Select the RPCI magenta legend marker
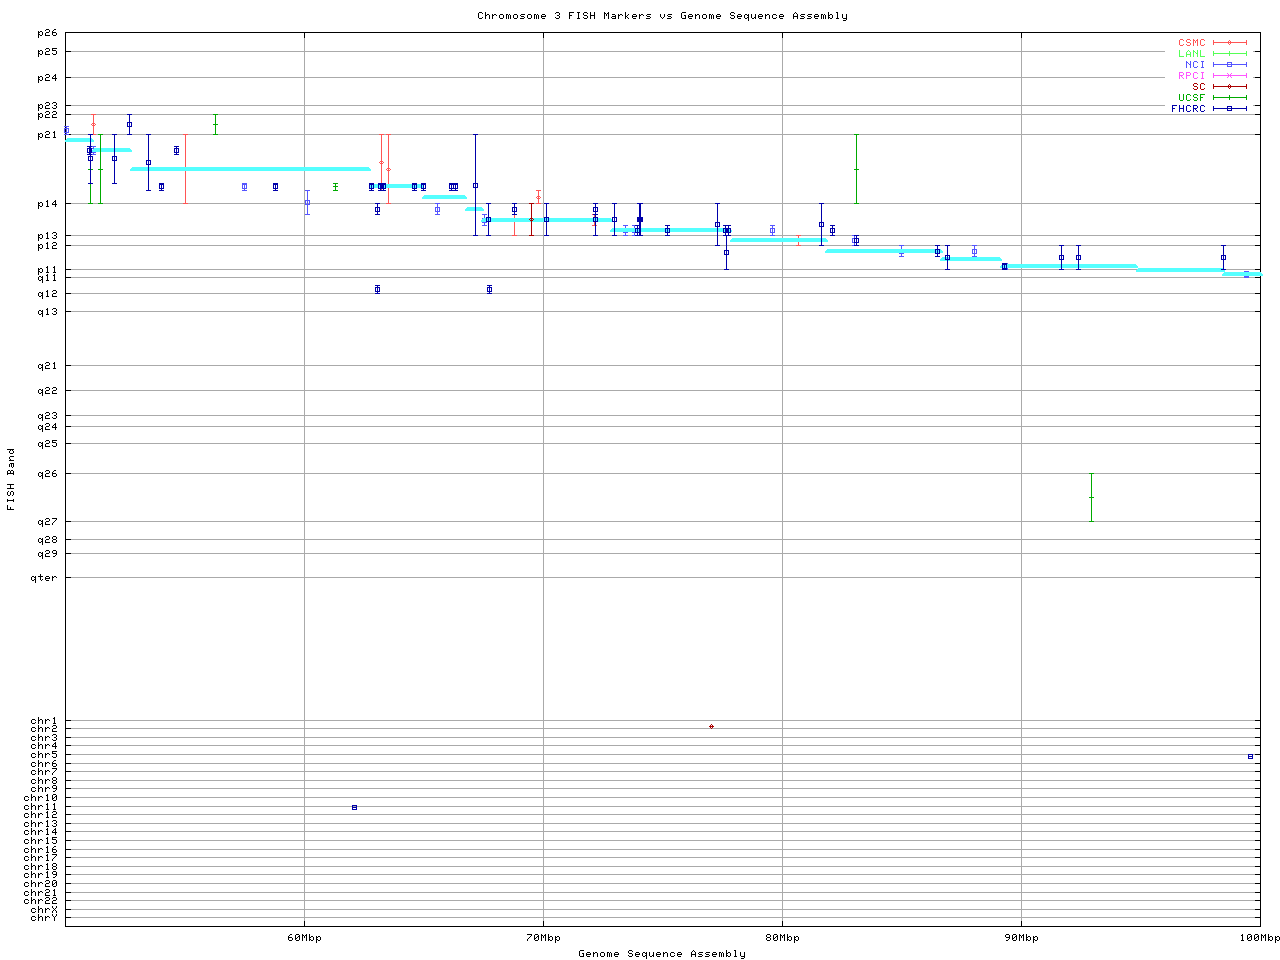Screen dimensions: 1280x960 pyautogui.click(x=1229, y=76)
